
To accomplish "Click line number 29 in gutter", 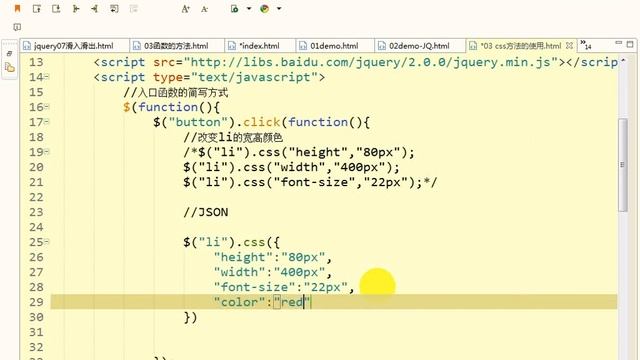I will (36, 302).
